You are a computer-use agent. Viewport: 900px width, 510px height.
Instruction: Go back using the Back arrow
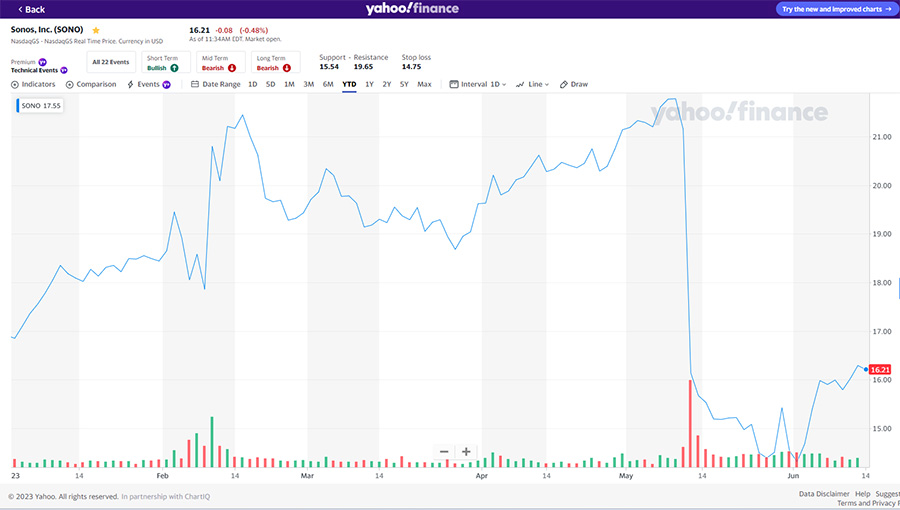31,9
